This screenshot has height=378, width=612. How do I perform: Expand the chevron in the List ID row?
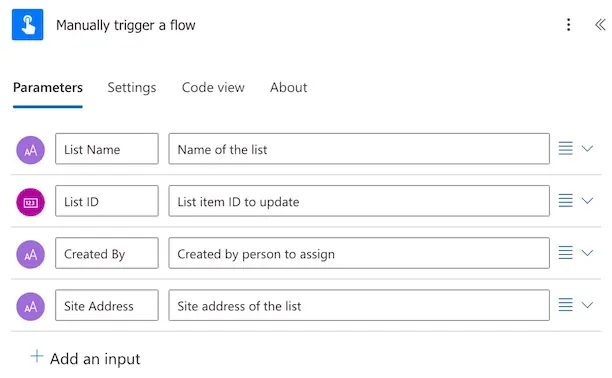tap(587, 201)
